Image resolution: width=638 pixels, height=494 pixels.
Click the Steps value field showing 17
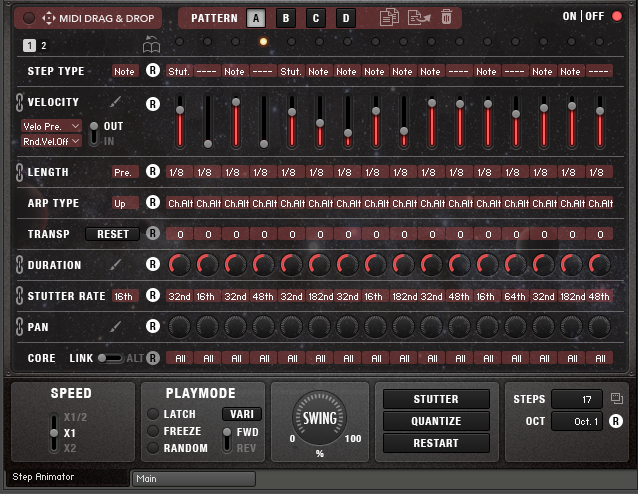pyautogui.click(x=577, y=399)
